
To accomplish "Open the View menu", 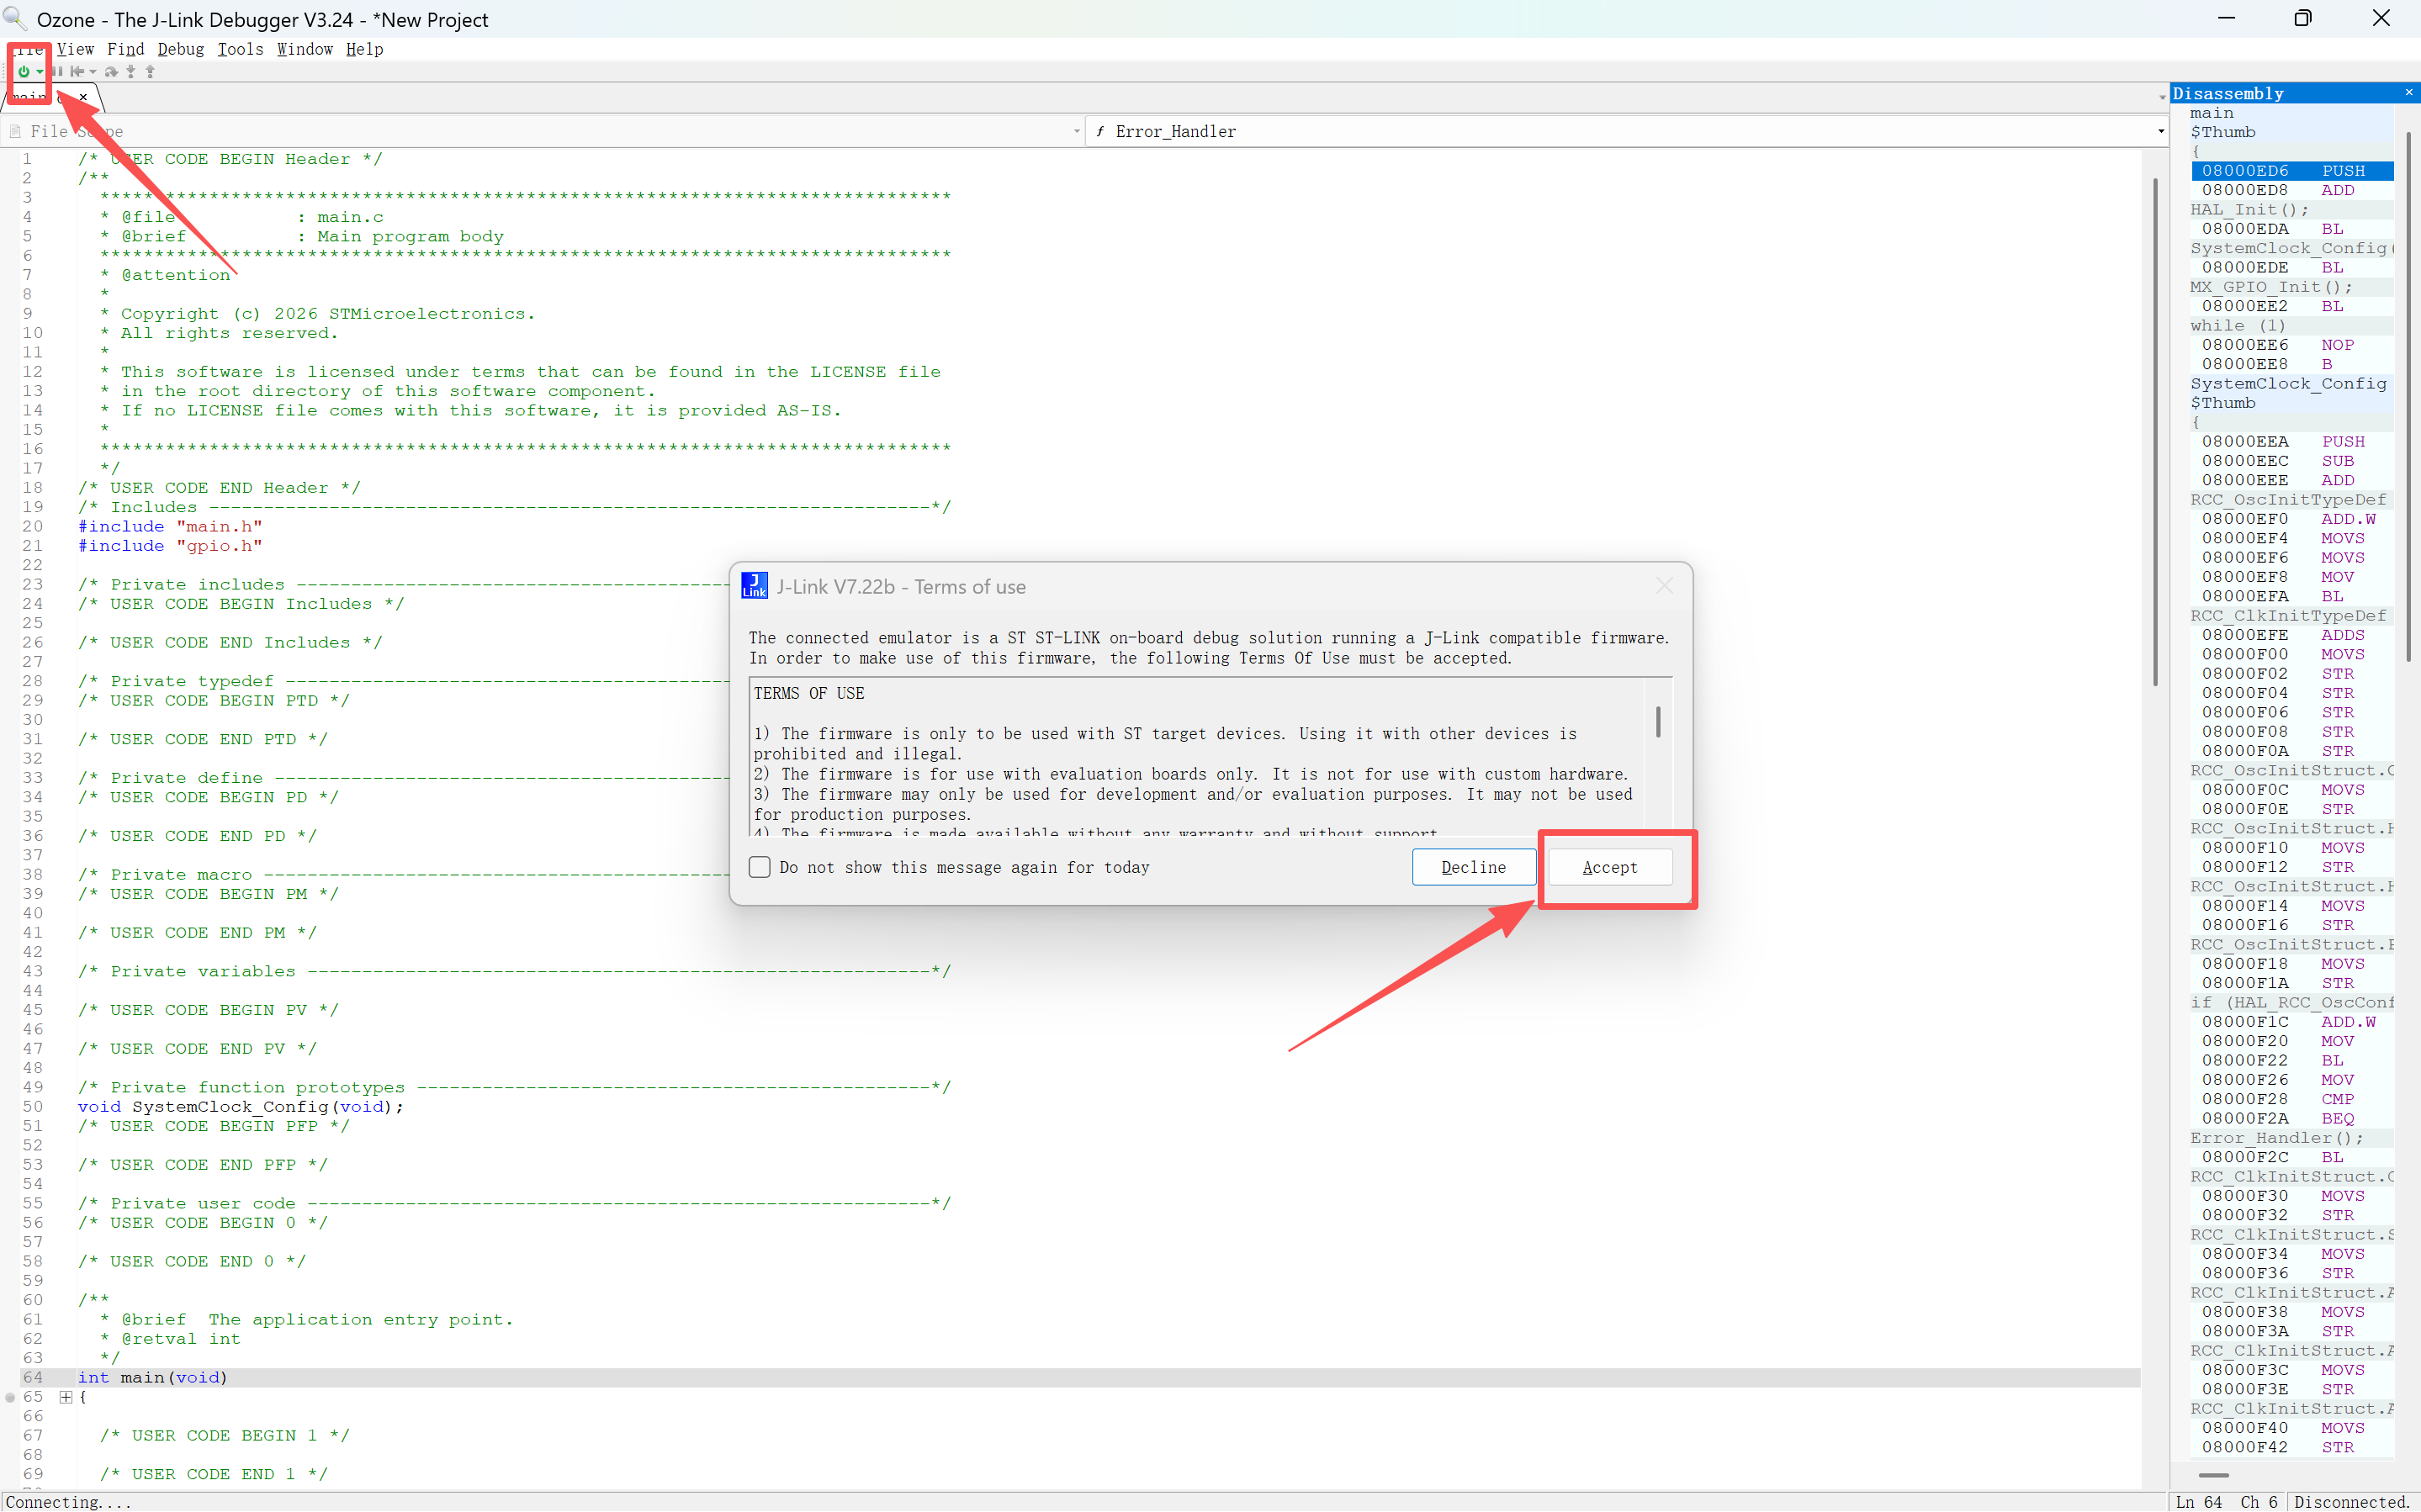I will pos(75,49).
